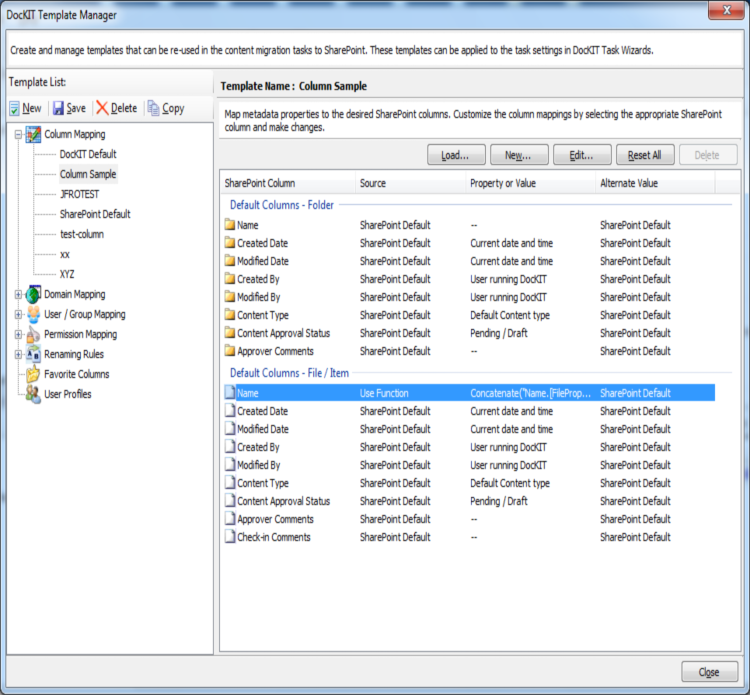Click the Renaming Rules AB icon
750x695 pixels.
(33, 354)
